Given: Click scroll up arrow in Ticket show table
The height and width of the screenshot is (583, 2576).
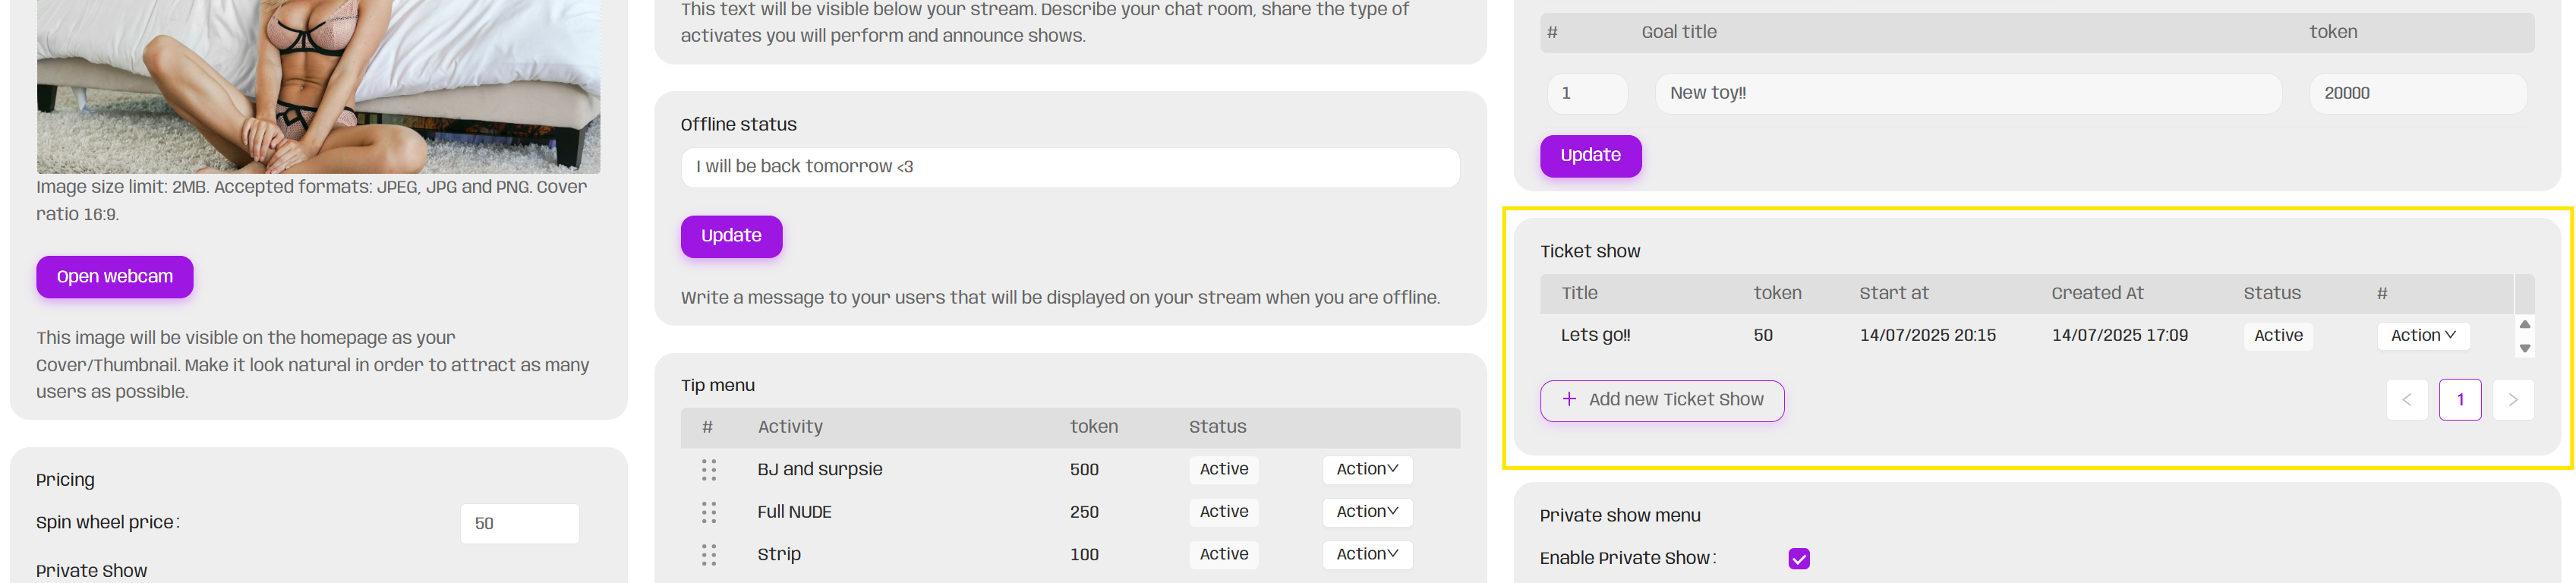Looking at the screenshot, I should coord(2524,324).
